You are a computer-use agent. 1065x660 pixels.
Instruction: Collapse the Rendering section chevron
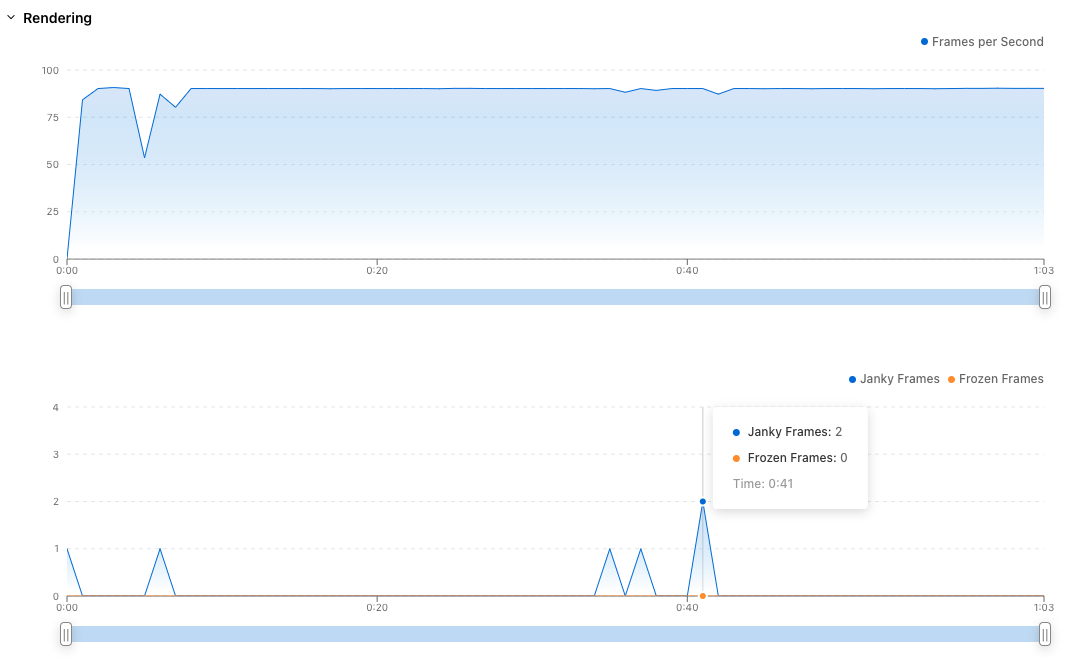pos(11,18)
